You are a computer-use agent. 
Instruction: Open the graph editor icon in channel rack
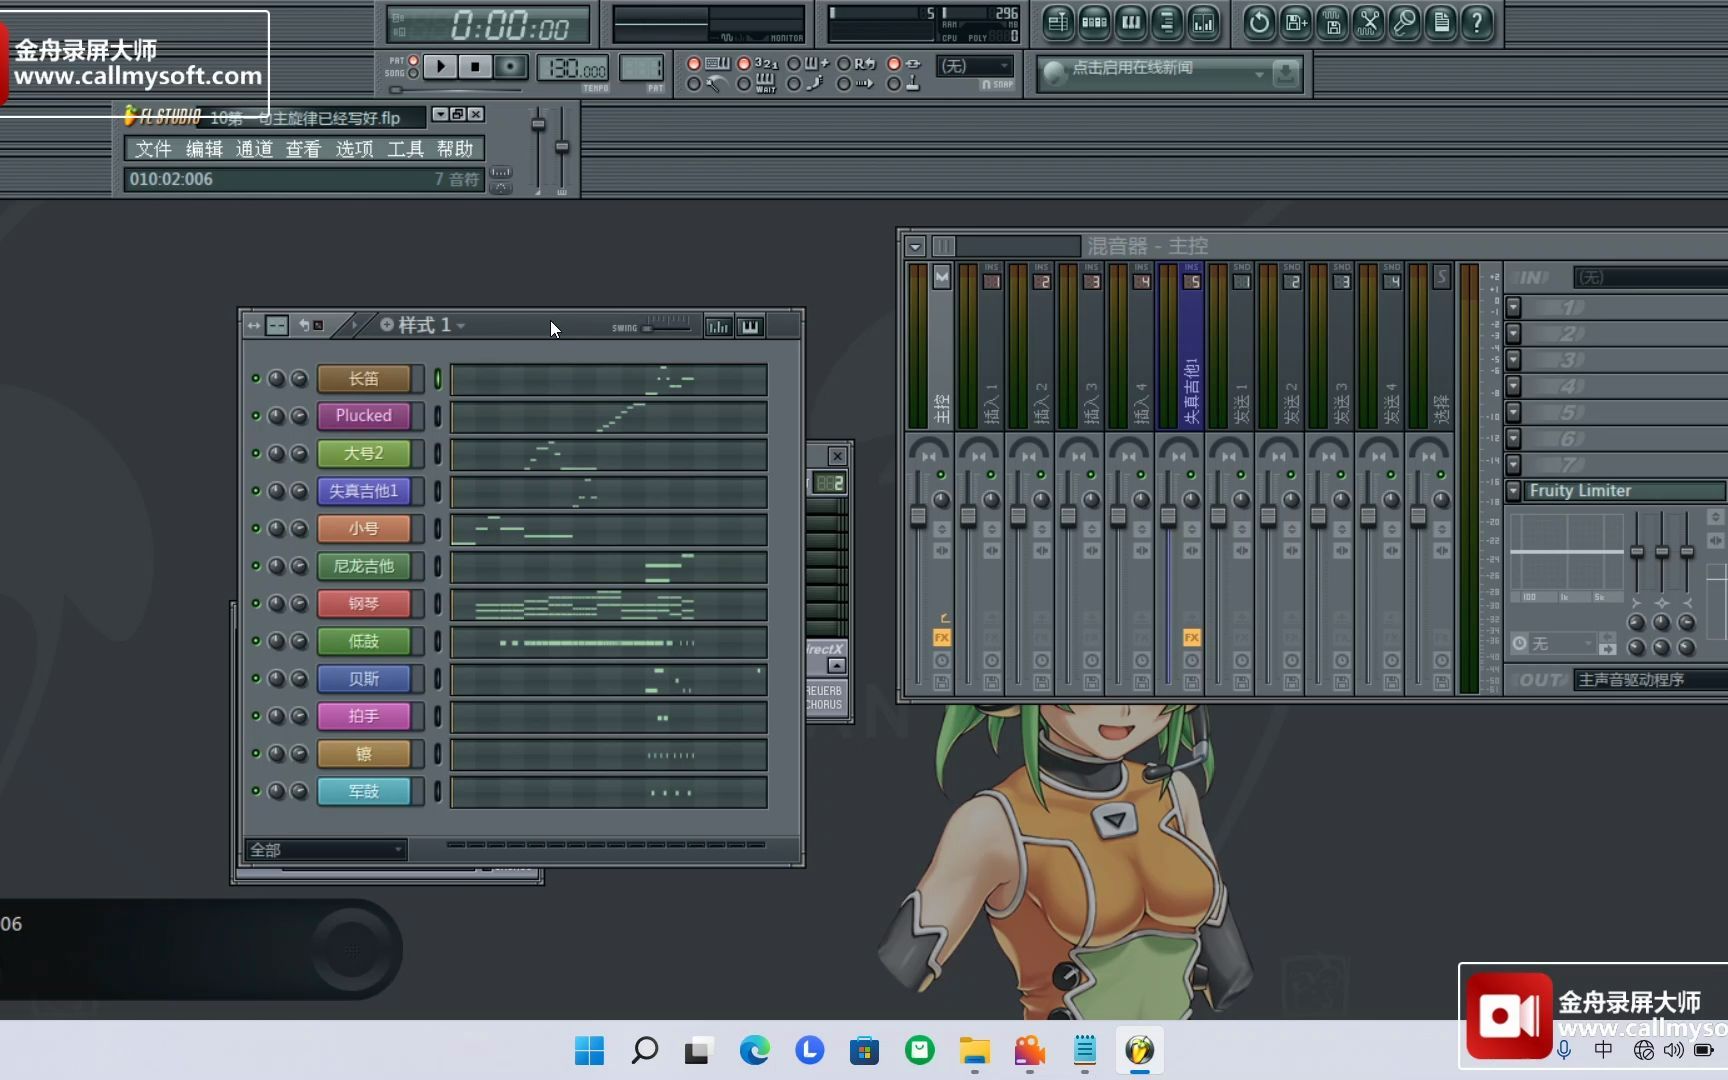(717, 325)
